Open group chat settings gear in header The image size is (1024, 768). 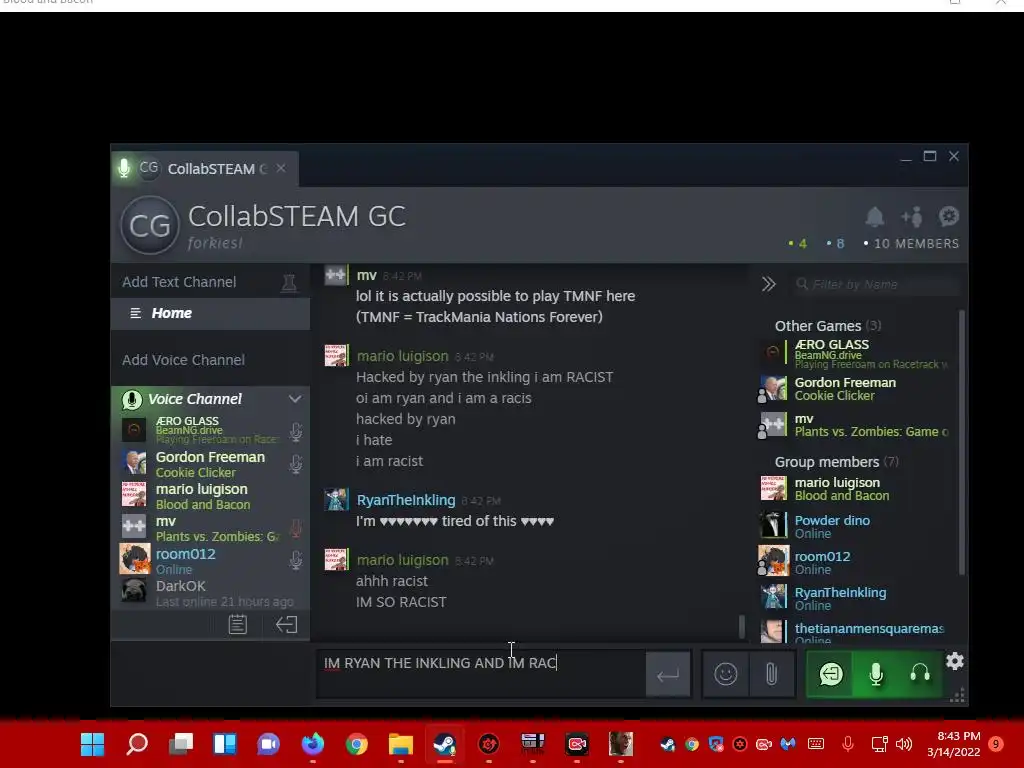[948, 216]
